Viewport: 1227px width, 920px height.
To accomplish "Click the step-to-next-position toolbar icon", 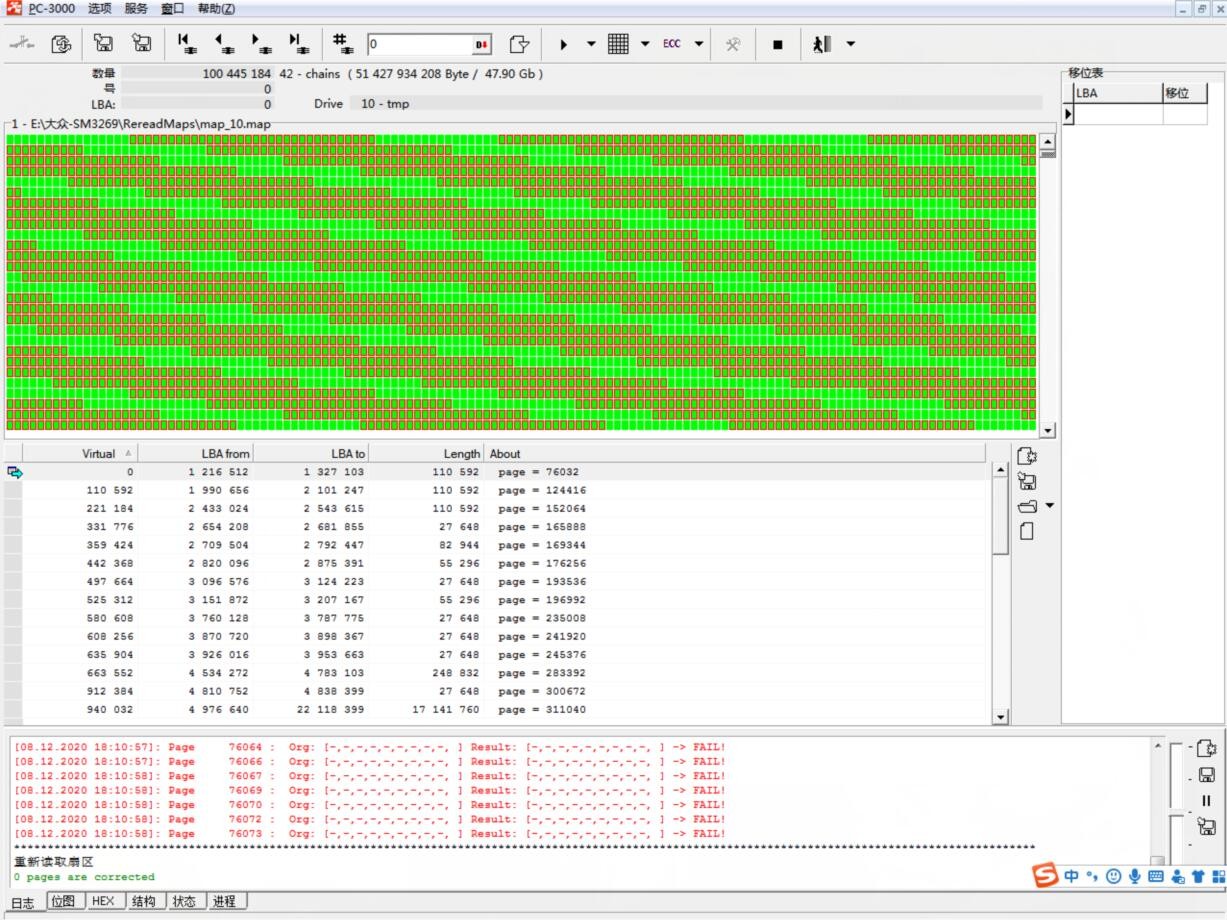I will tap(261, 43).
